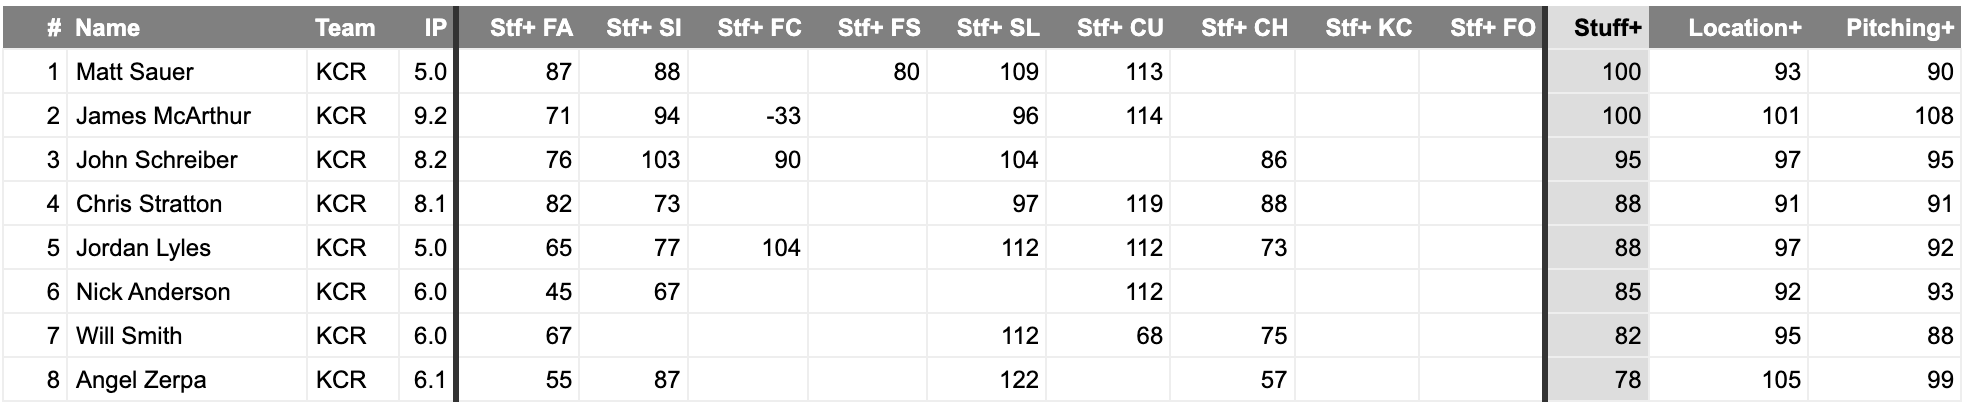
Task: Open Chris Stratton's player entry
Action: pos(149,204)
